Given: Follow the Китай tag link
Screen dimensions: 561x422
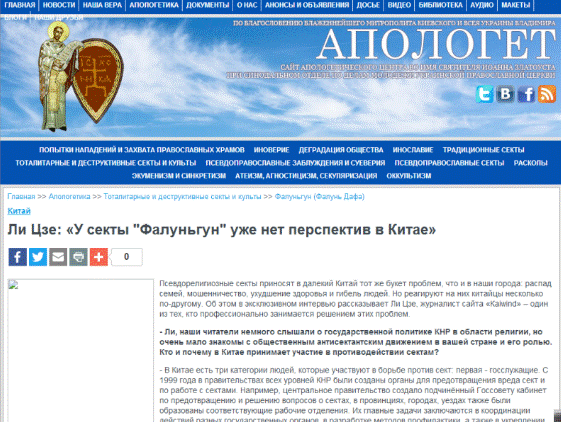Looking at the screenshot, I should coord(19,211).
